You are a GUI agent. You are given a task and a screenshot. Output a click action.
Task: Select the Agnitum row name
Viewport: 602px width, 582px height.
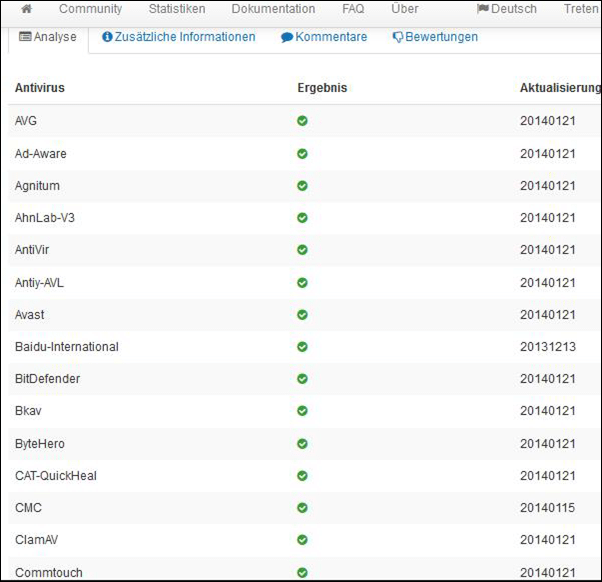point(37,186)
